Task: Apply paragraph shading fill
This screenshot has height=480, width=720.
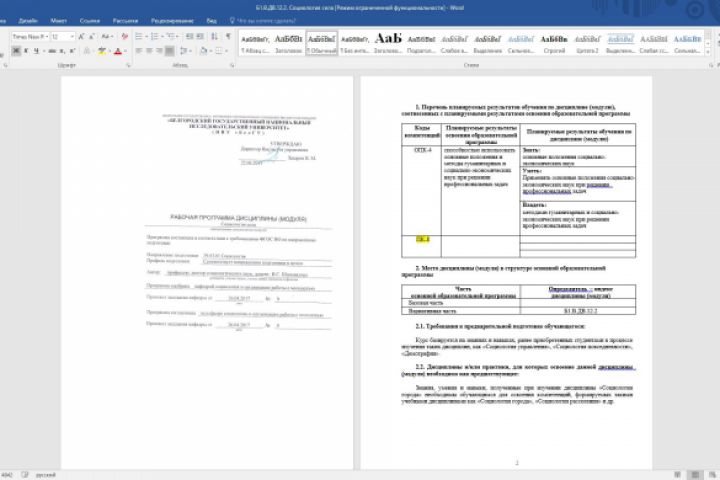Action: [203, 51]
